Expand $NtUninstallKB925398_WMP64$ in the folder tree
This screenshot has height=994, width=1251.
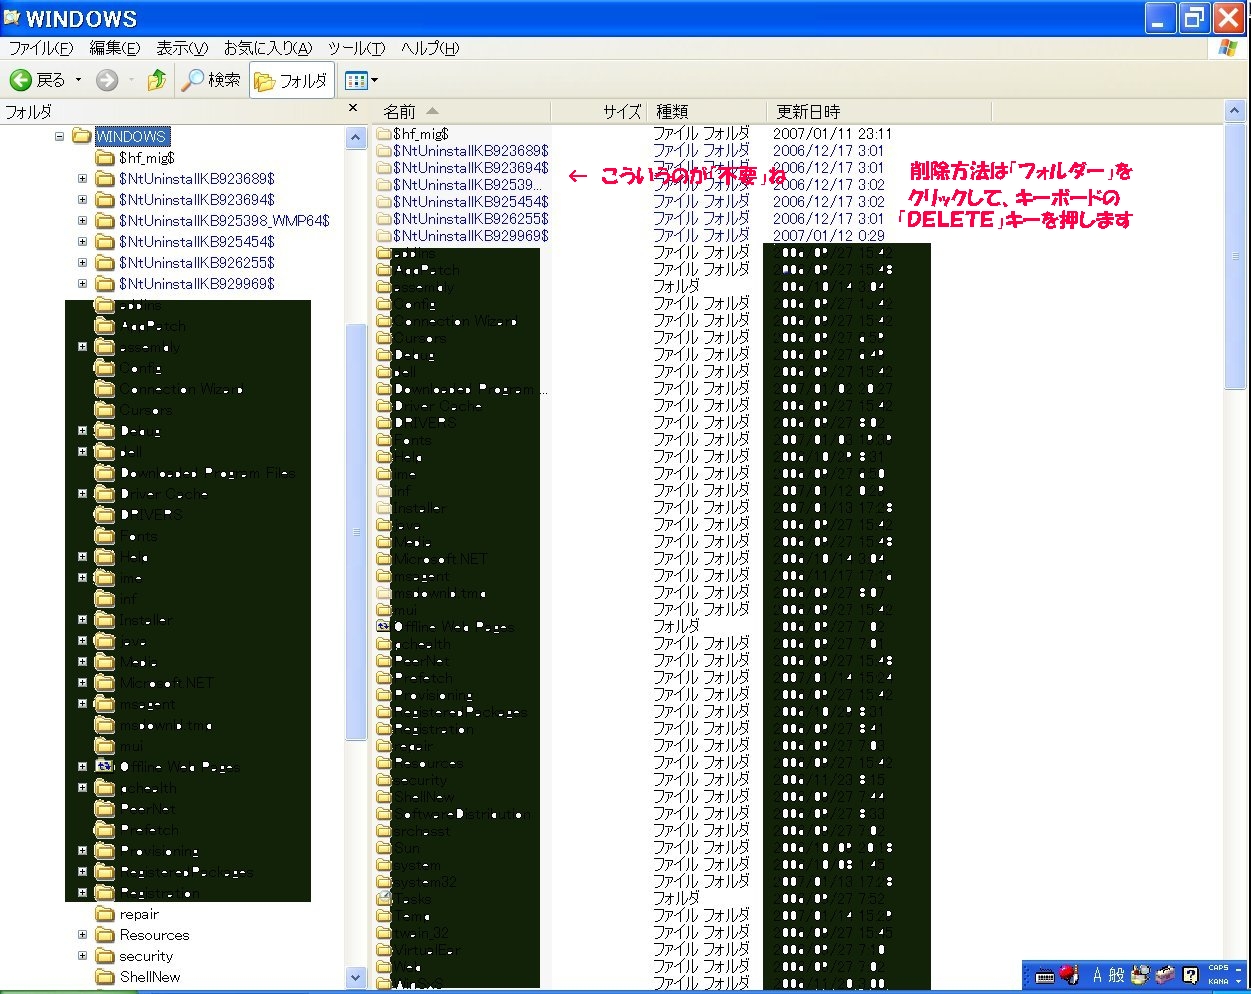[x=82, y=221]
